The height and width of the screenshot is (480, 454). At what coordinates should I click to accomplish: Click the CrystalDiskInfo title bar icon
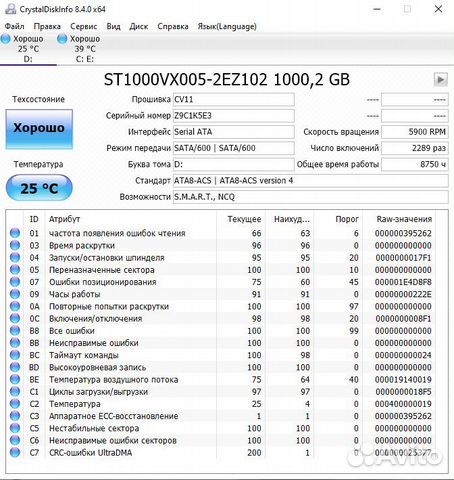(10, 9)
